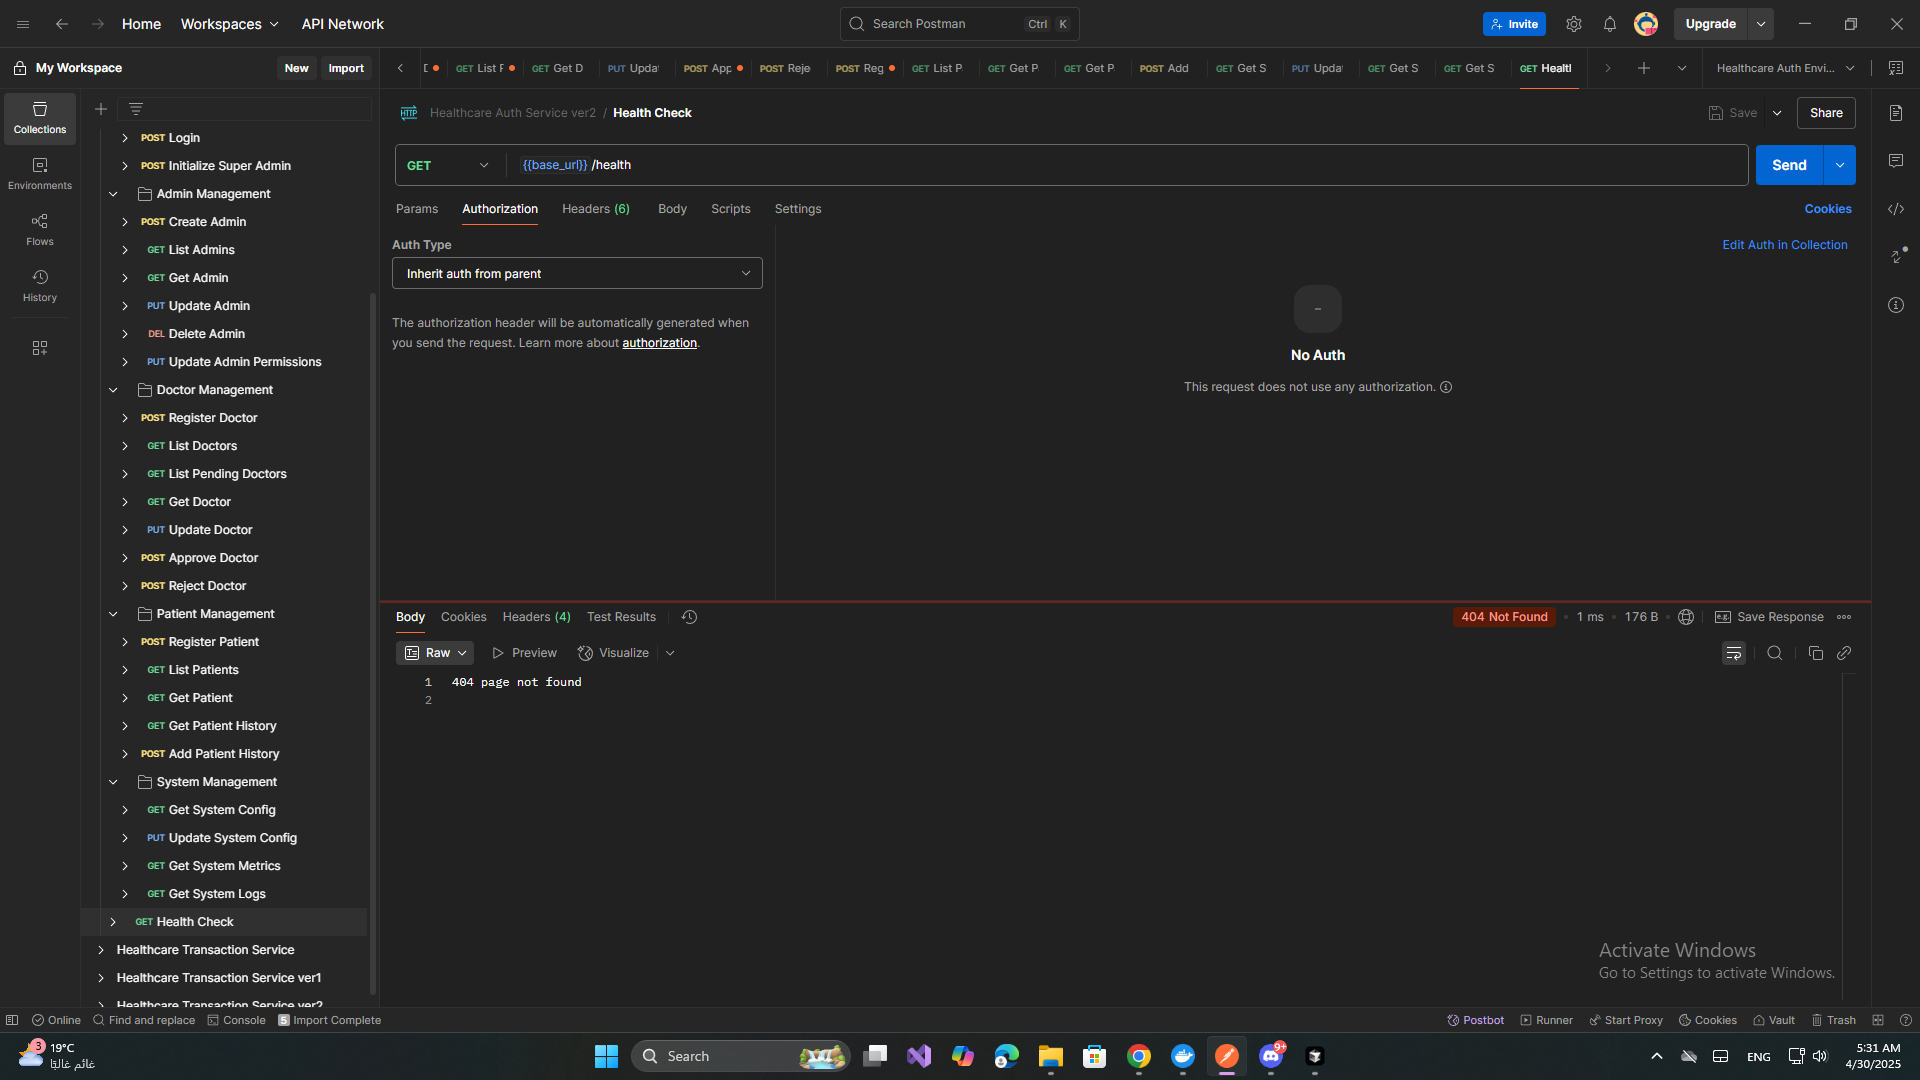Viewport: 1920px width, 1080px height.
Task: Search the response body with magnifier icon
Action: pyautogui.click(x=1774, y=653)
